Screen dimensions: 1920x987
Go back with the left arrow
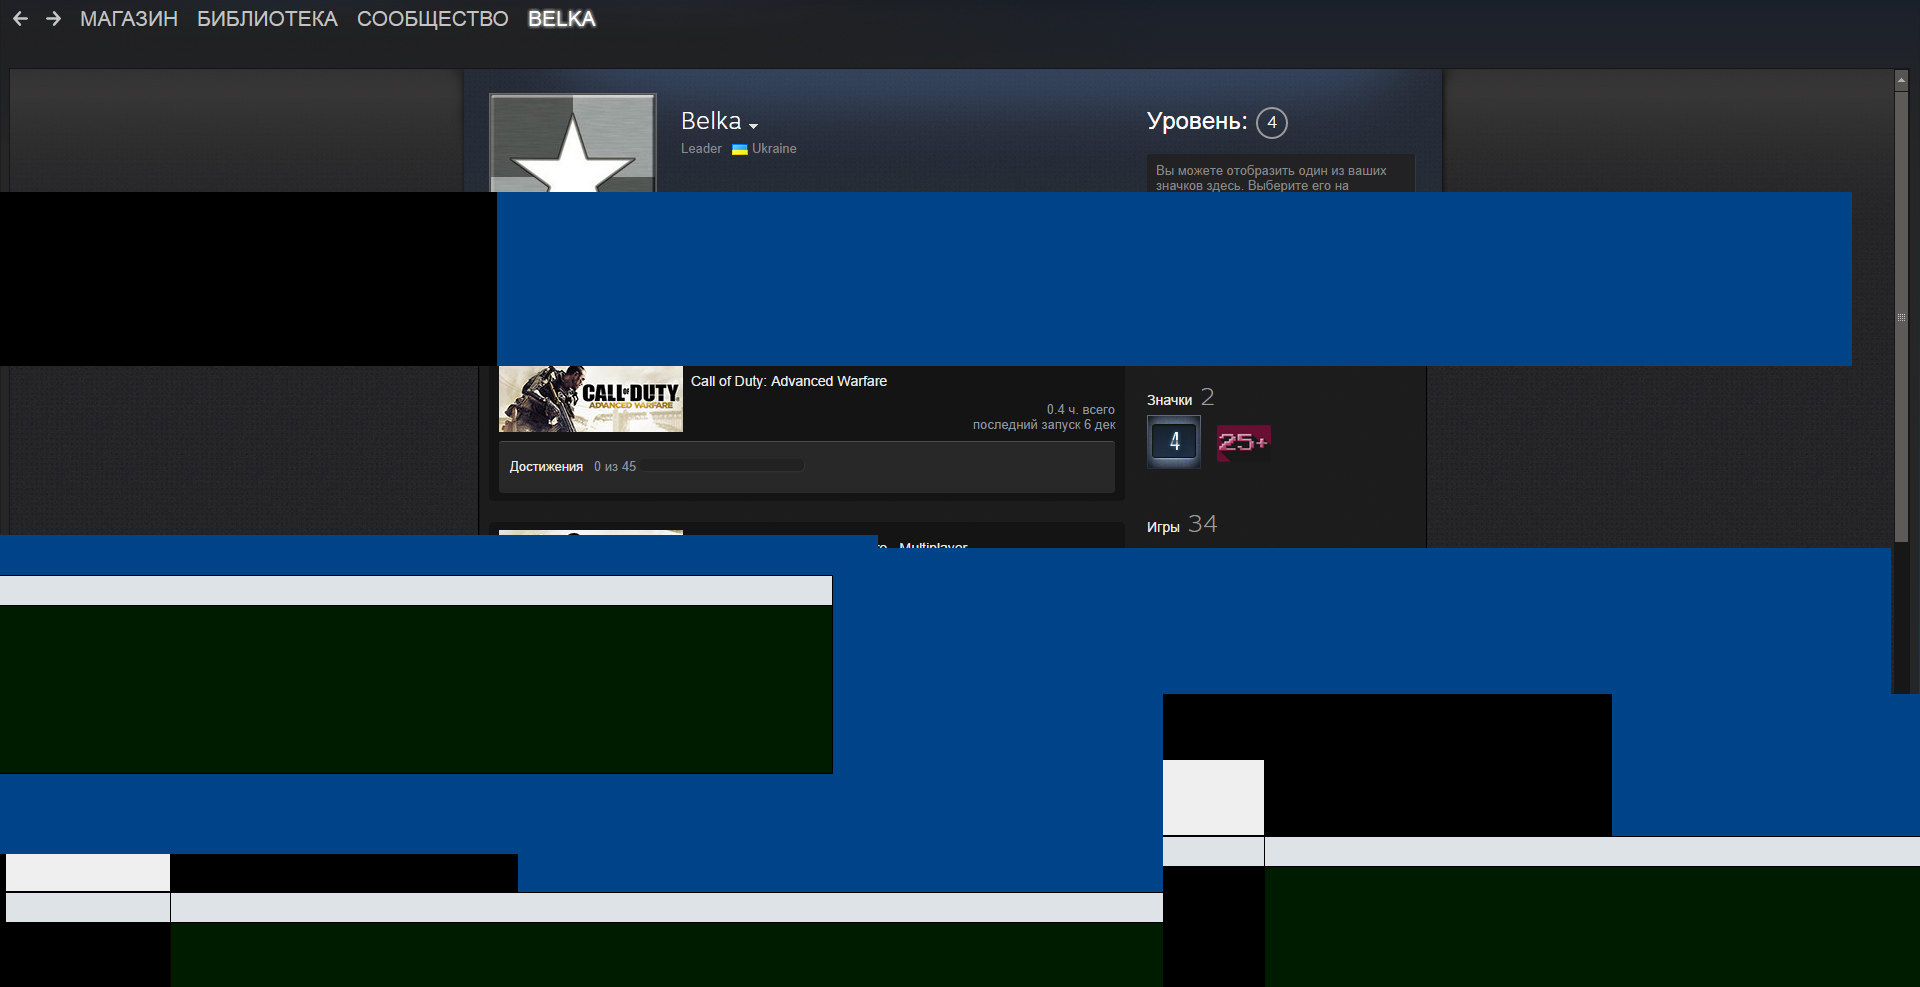[x=20, y=19]
